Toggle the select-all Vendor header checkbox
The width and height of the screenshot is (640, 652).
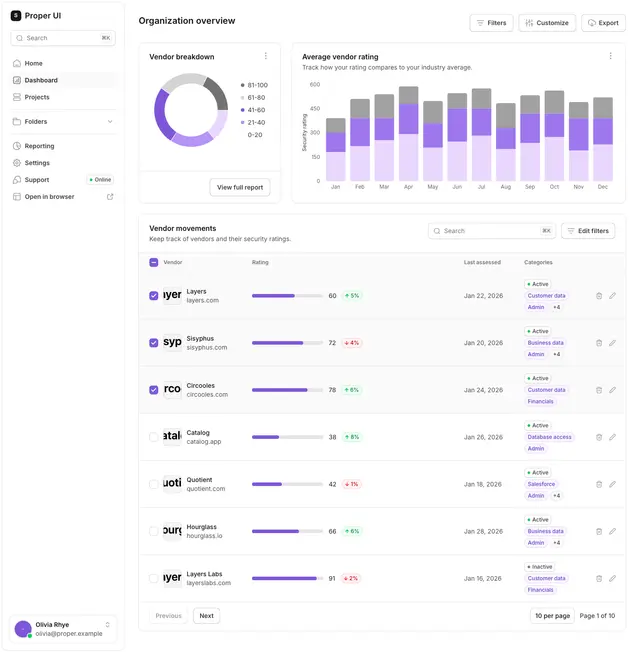153,262
